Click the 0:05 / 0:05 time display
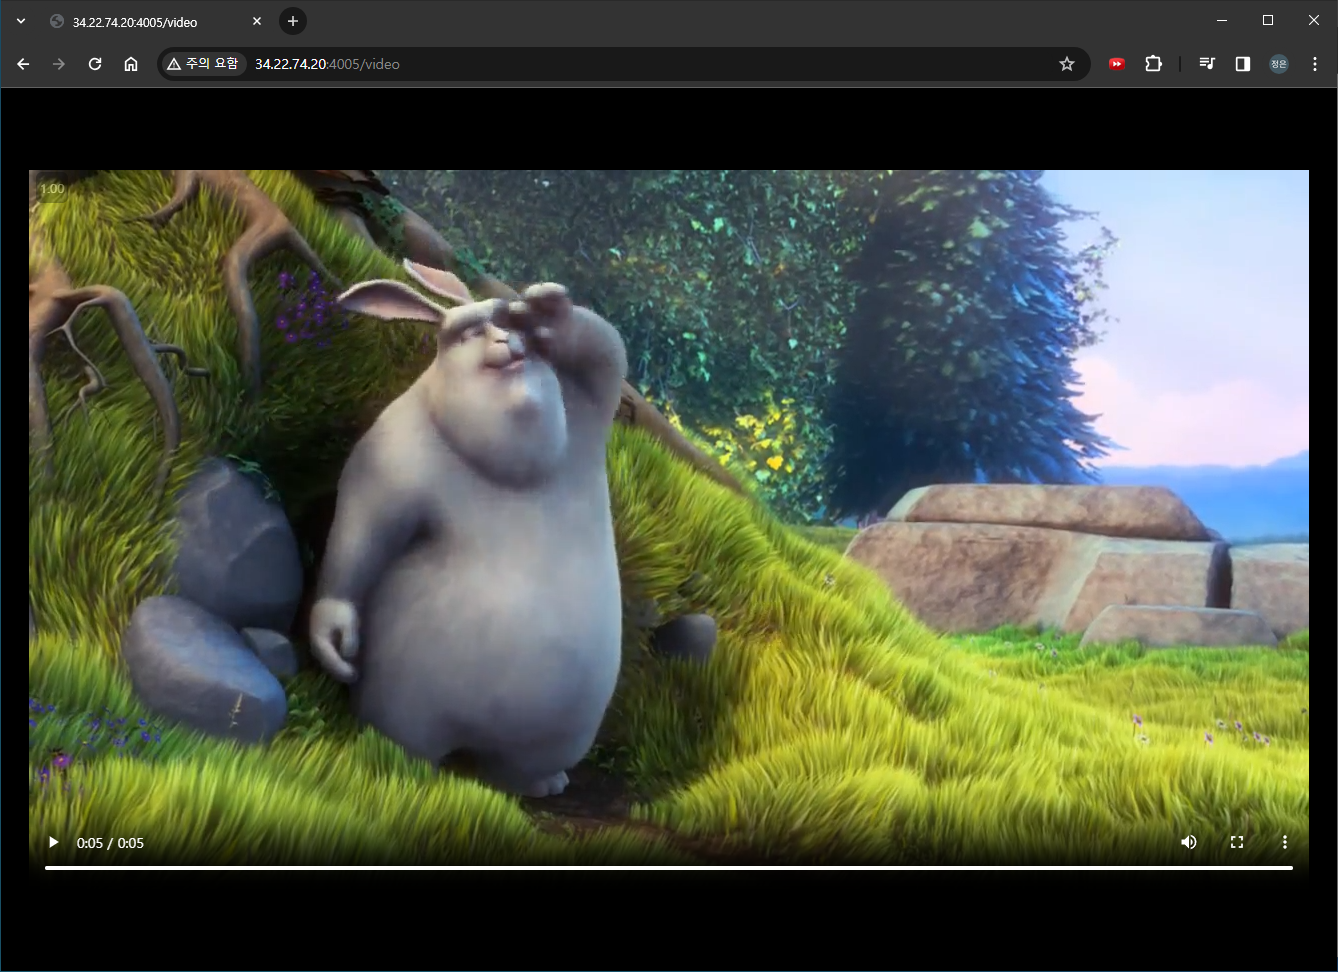This screenshot has width=1338, height=972. (110, 843)
